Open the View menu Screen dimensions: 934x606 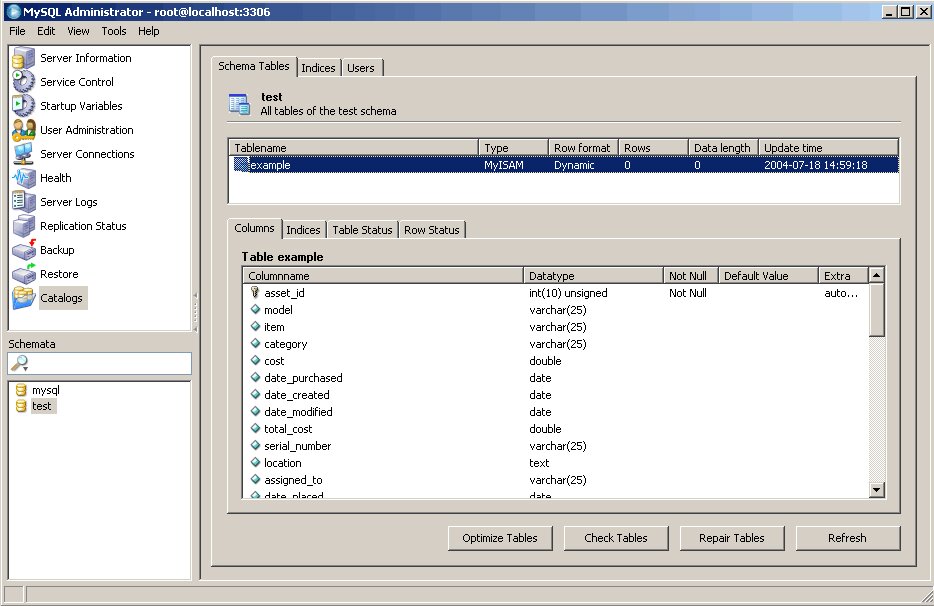coord(78,31)
